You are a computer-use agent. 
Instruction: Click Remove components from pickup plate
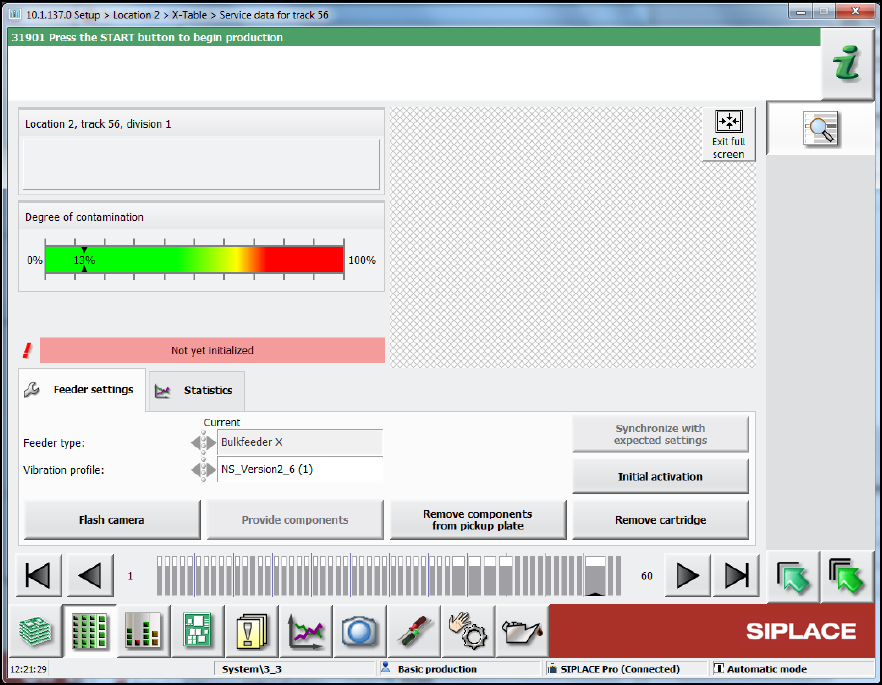478,520
